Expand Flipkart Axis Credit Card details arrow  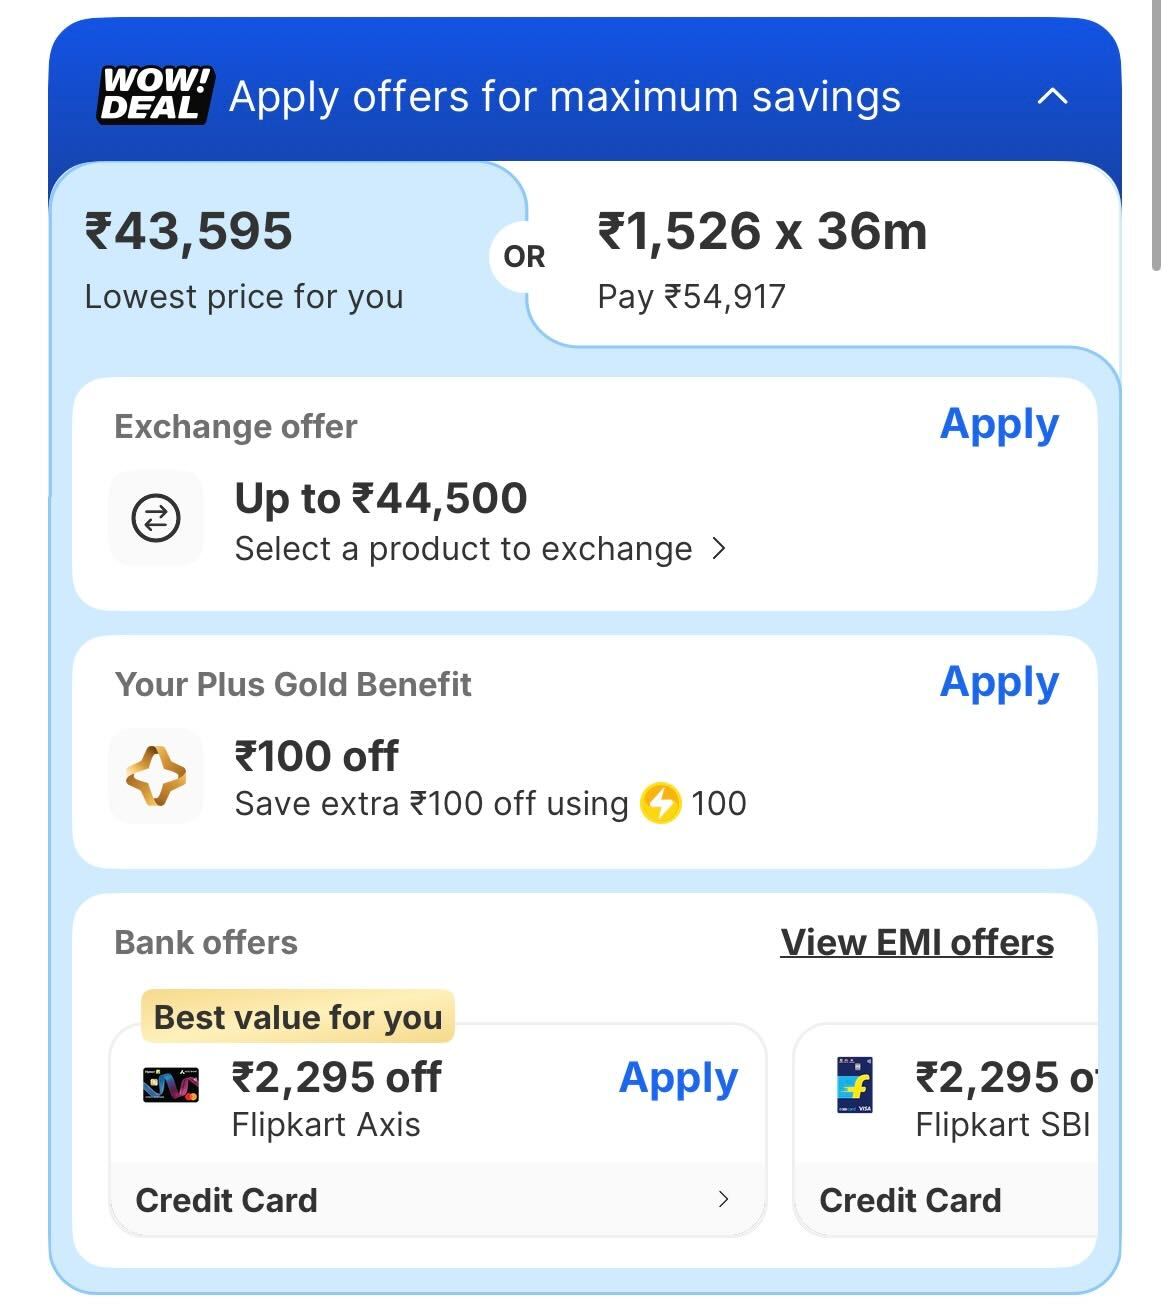[723, 1199]
